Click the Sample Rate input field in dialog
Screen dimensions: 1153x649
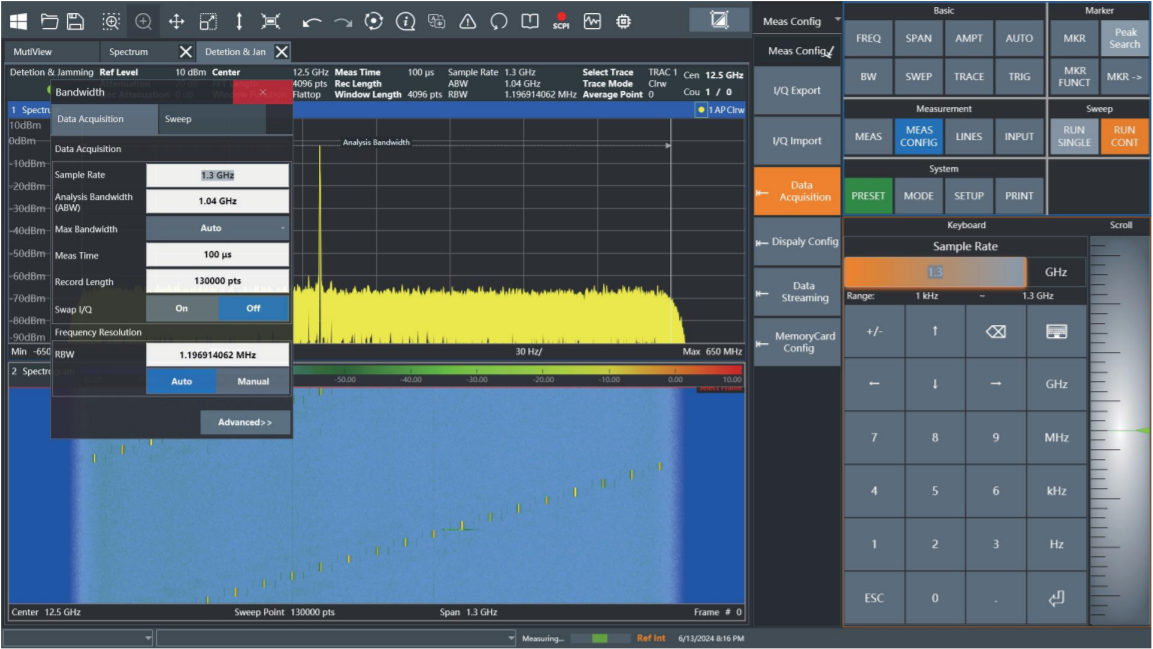tap(217, 175)
